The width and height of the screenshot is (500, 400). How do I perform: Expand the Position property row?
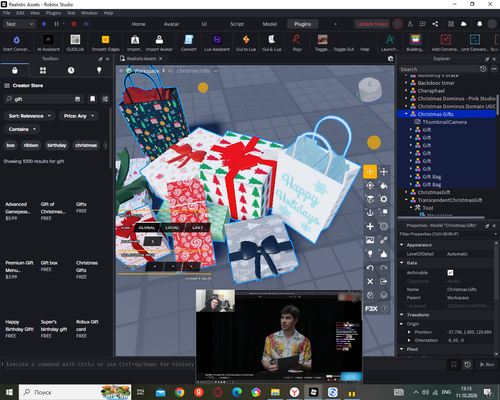click(409, 332)
